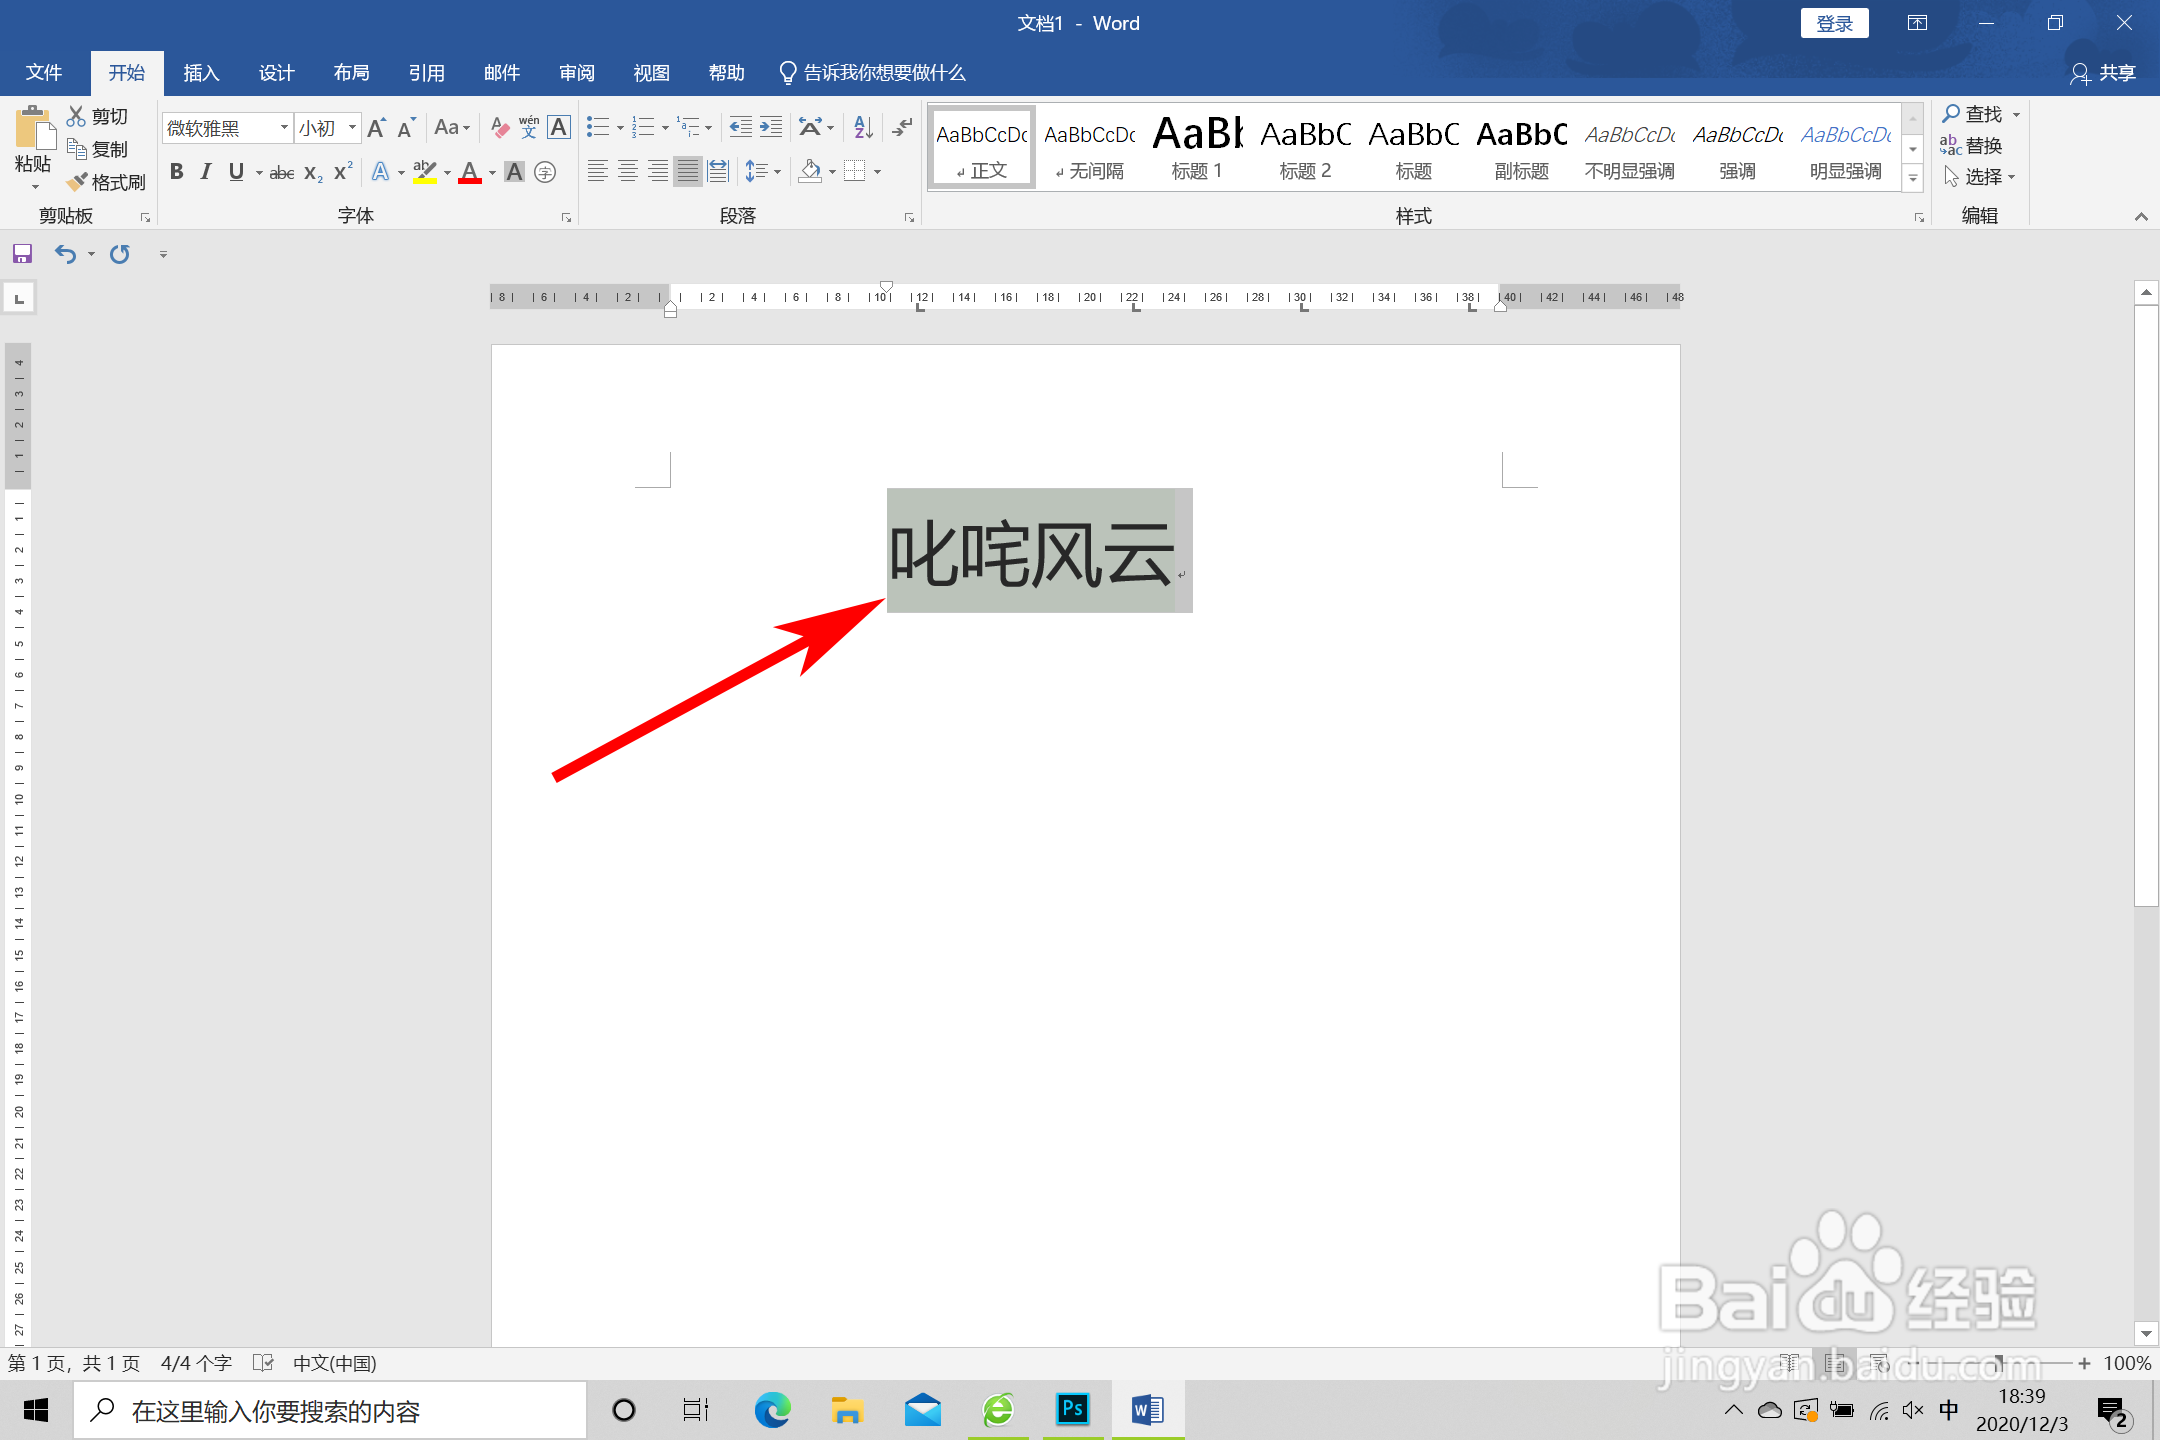The height and width of the screenshot is (1440, 2160).
Task: Switch to the 布局 Layout tab
Action: pyautogui.click(x=351, y=73)
